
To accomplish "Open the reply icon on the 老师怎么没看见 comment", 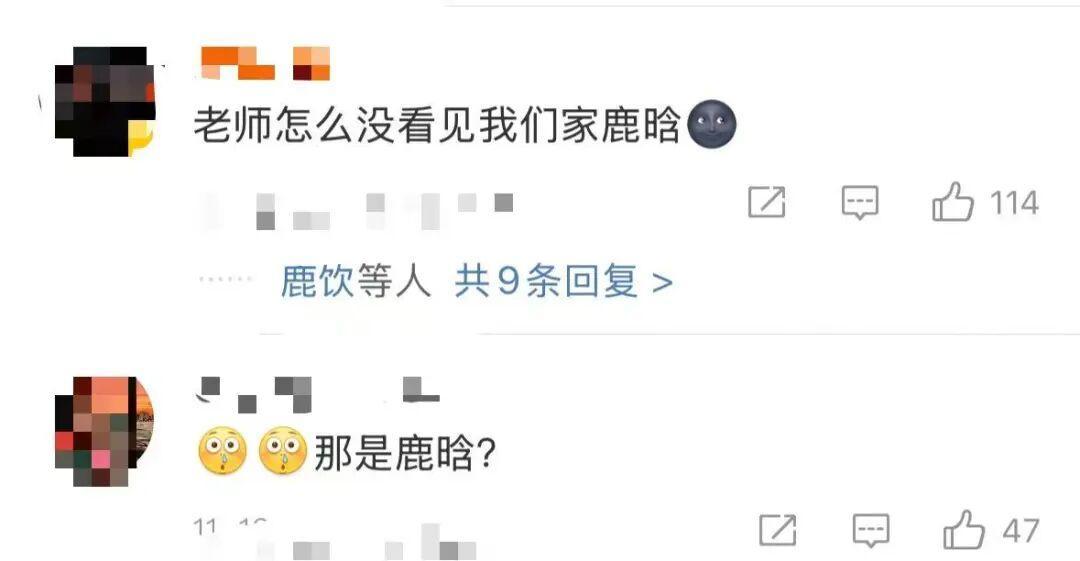I will pos(860,203).
